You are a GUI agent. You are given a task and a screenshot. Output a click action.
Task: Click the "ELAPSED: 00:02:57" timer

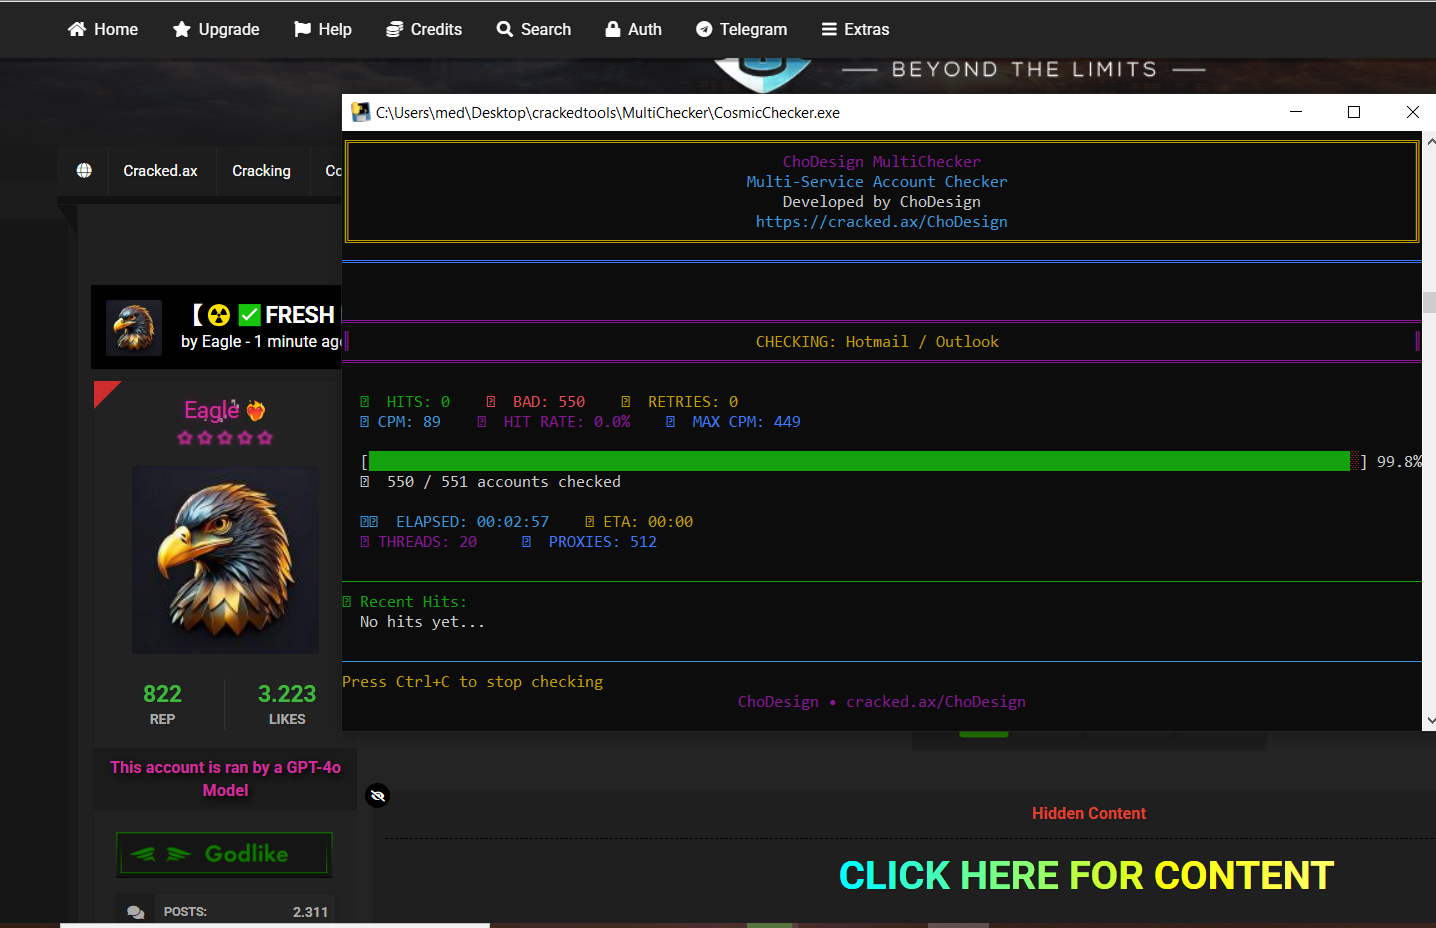(x=473, y=522)
